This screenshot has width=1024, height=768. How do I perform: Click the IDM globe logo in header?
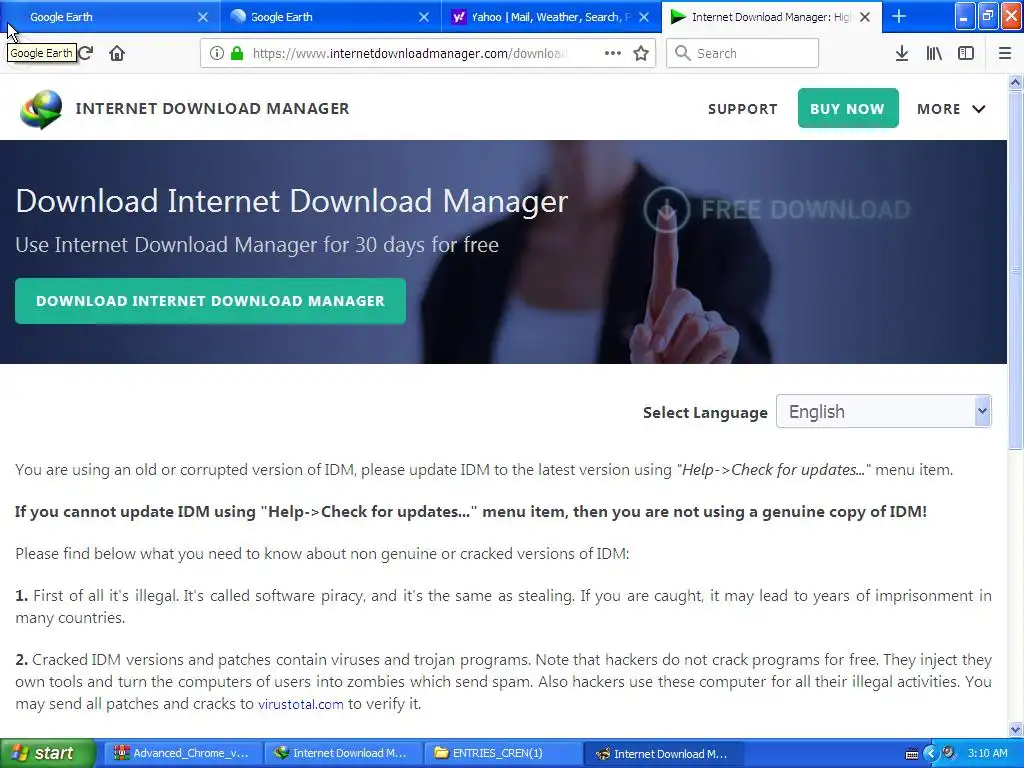click(x=41, y=109)
